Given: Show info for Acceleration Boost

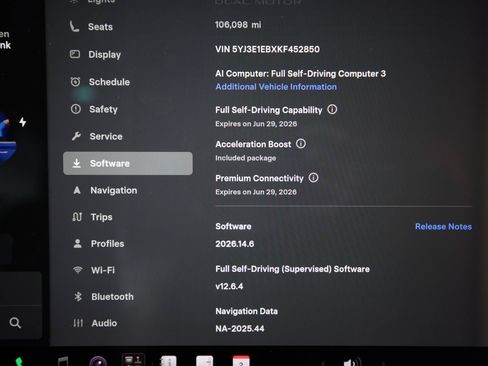Looking at the screenshot, I should 301,144.
